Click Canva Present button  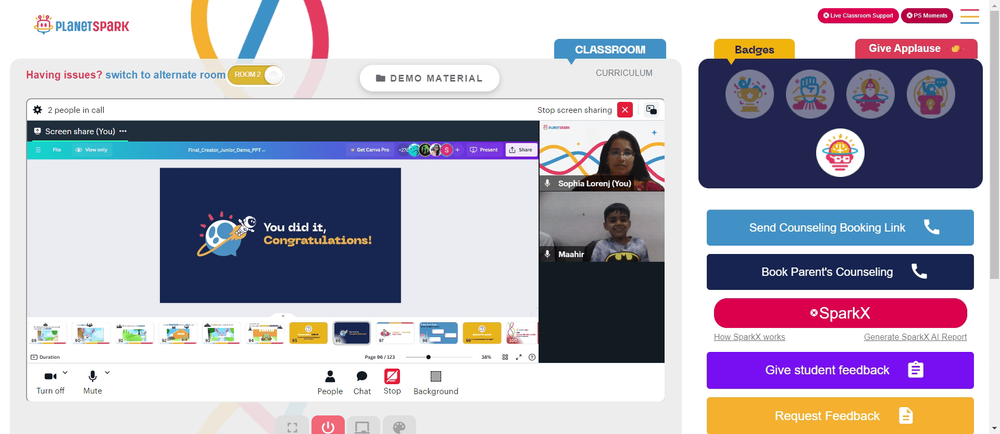tap(483, 150)
